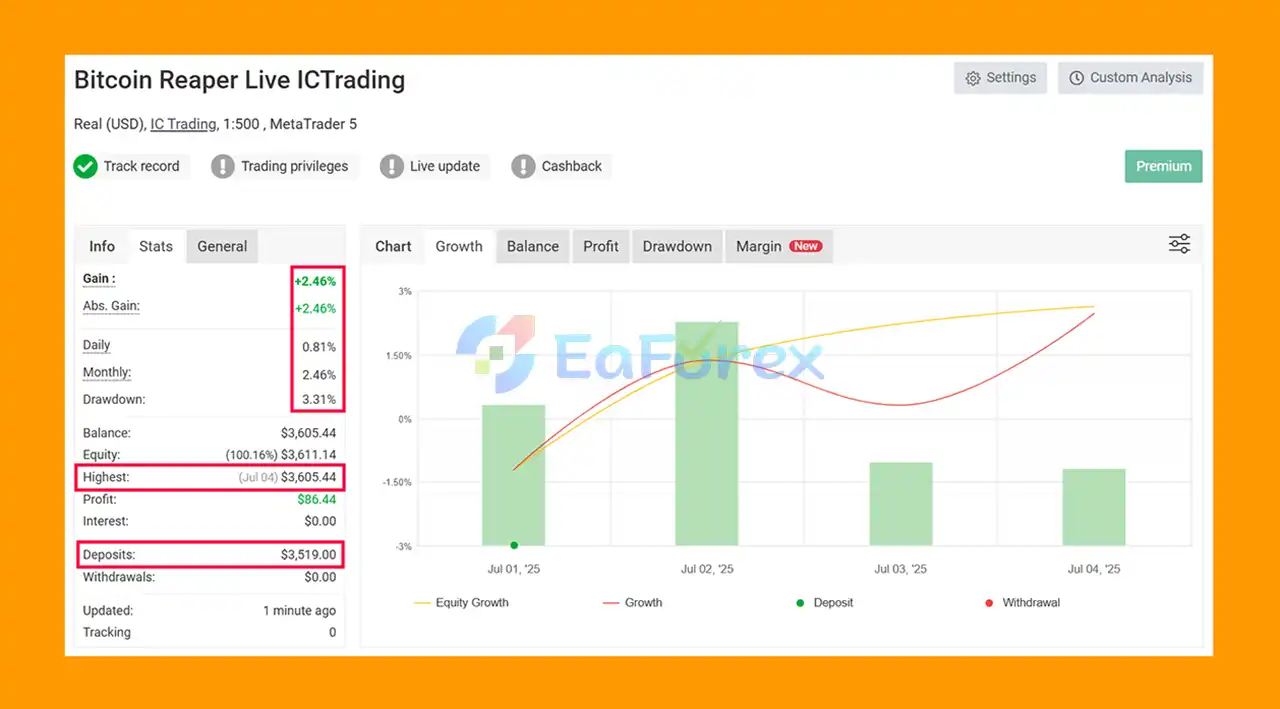This screenshot has height=709, width=1280.
Task: Click the Withdrawals label
Action: click(x=119, y=577)
